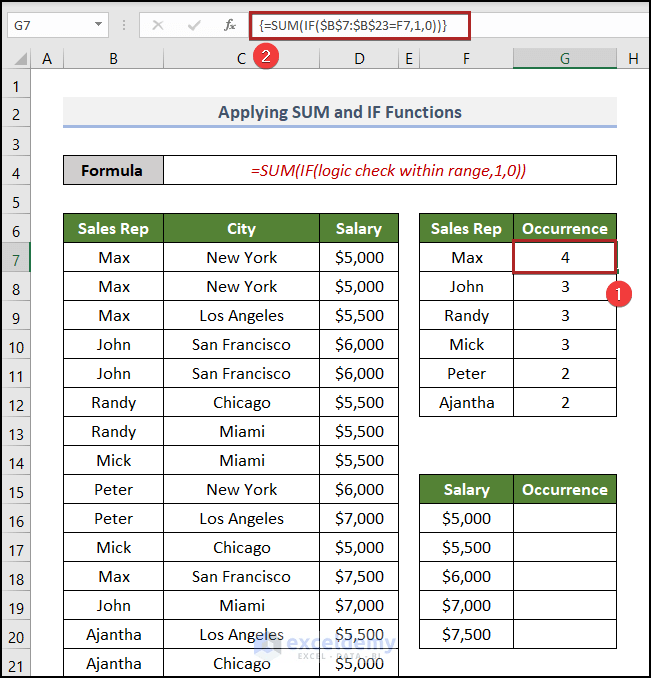
Task: Open the Insert Function fx button
Action: pos(230,26)
